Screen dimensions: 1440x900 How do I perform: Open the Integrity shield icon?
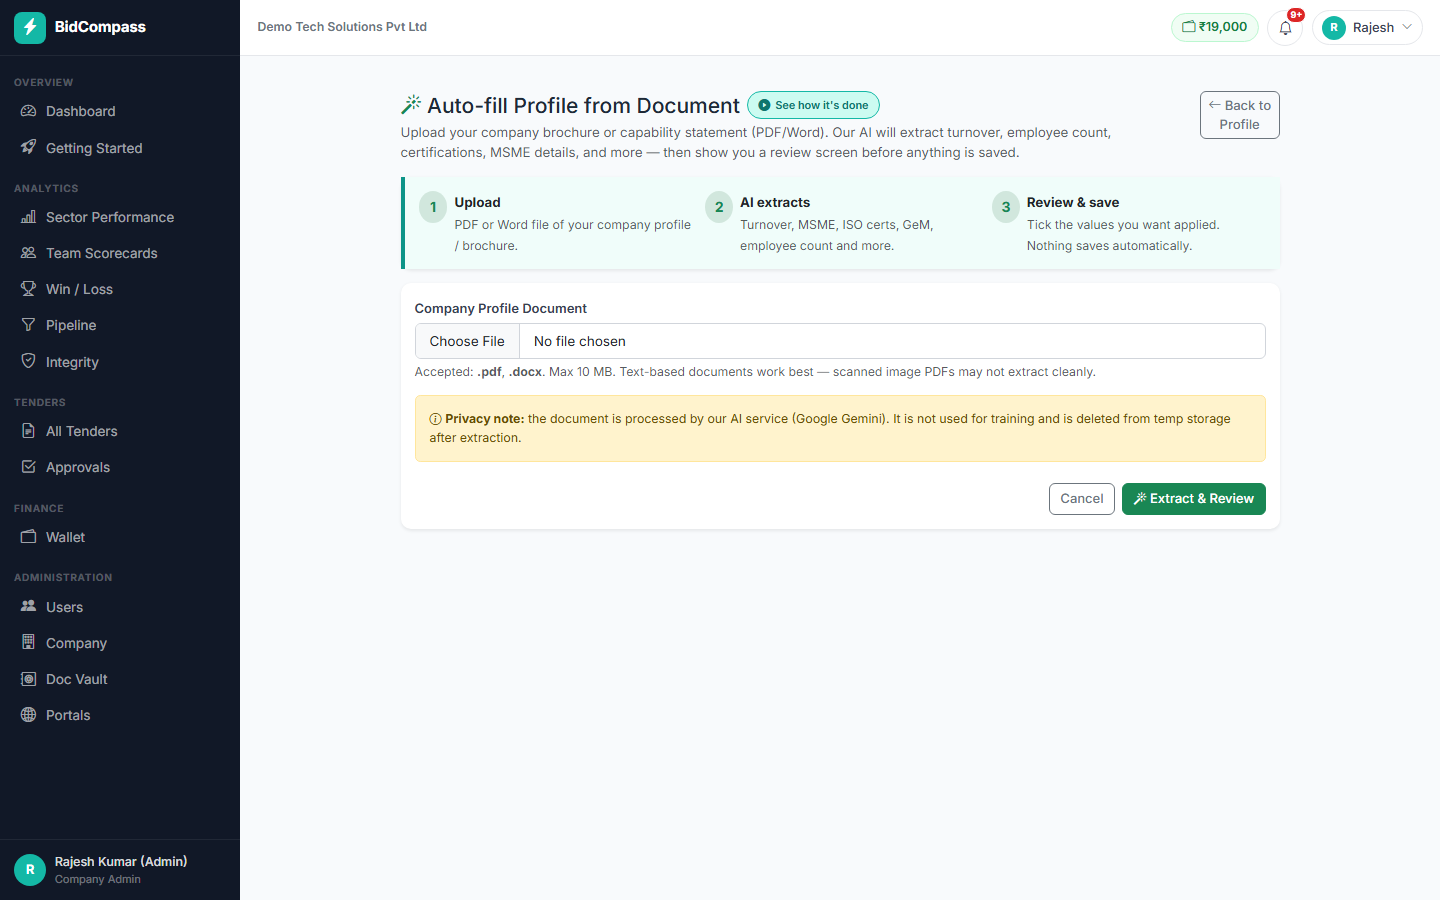coord(28,361)
